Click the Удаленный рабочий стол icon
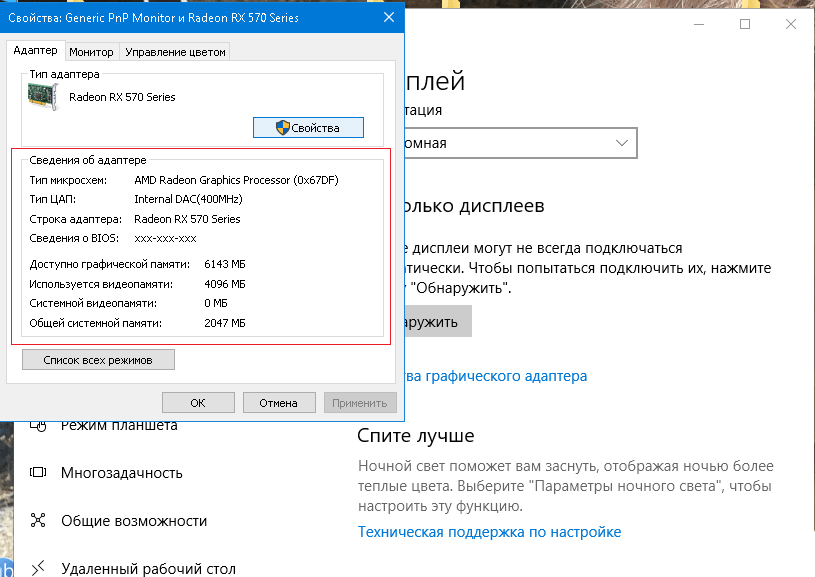This screenshot has height=577, width=815. [x=38, y=568]
